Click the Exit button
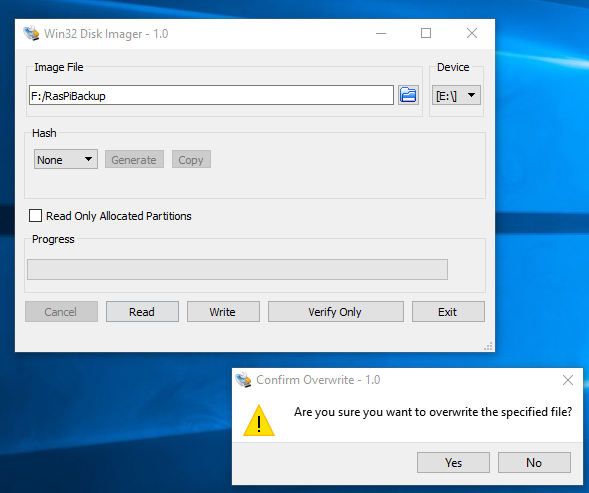The image size is (589, 493). (448, 312)
